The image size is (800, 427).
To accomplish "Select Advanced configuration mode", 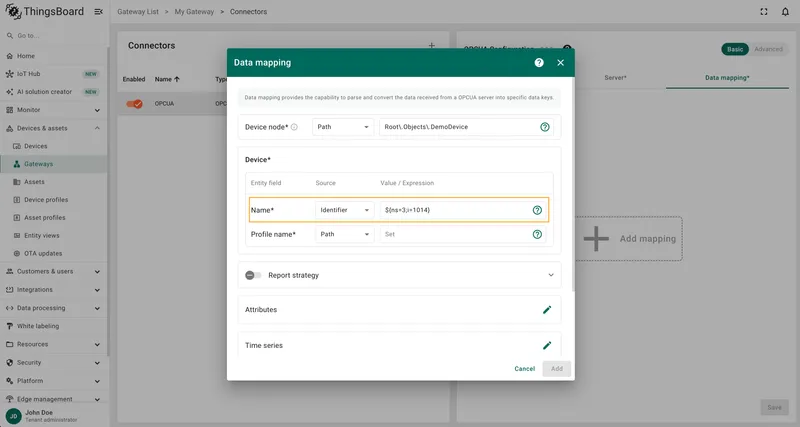I will 768,49.
